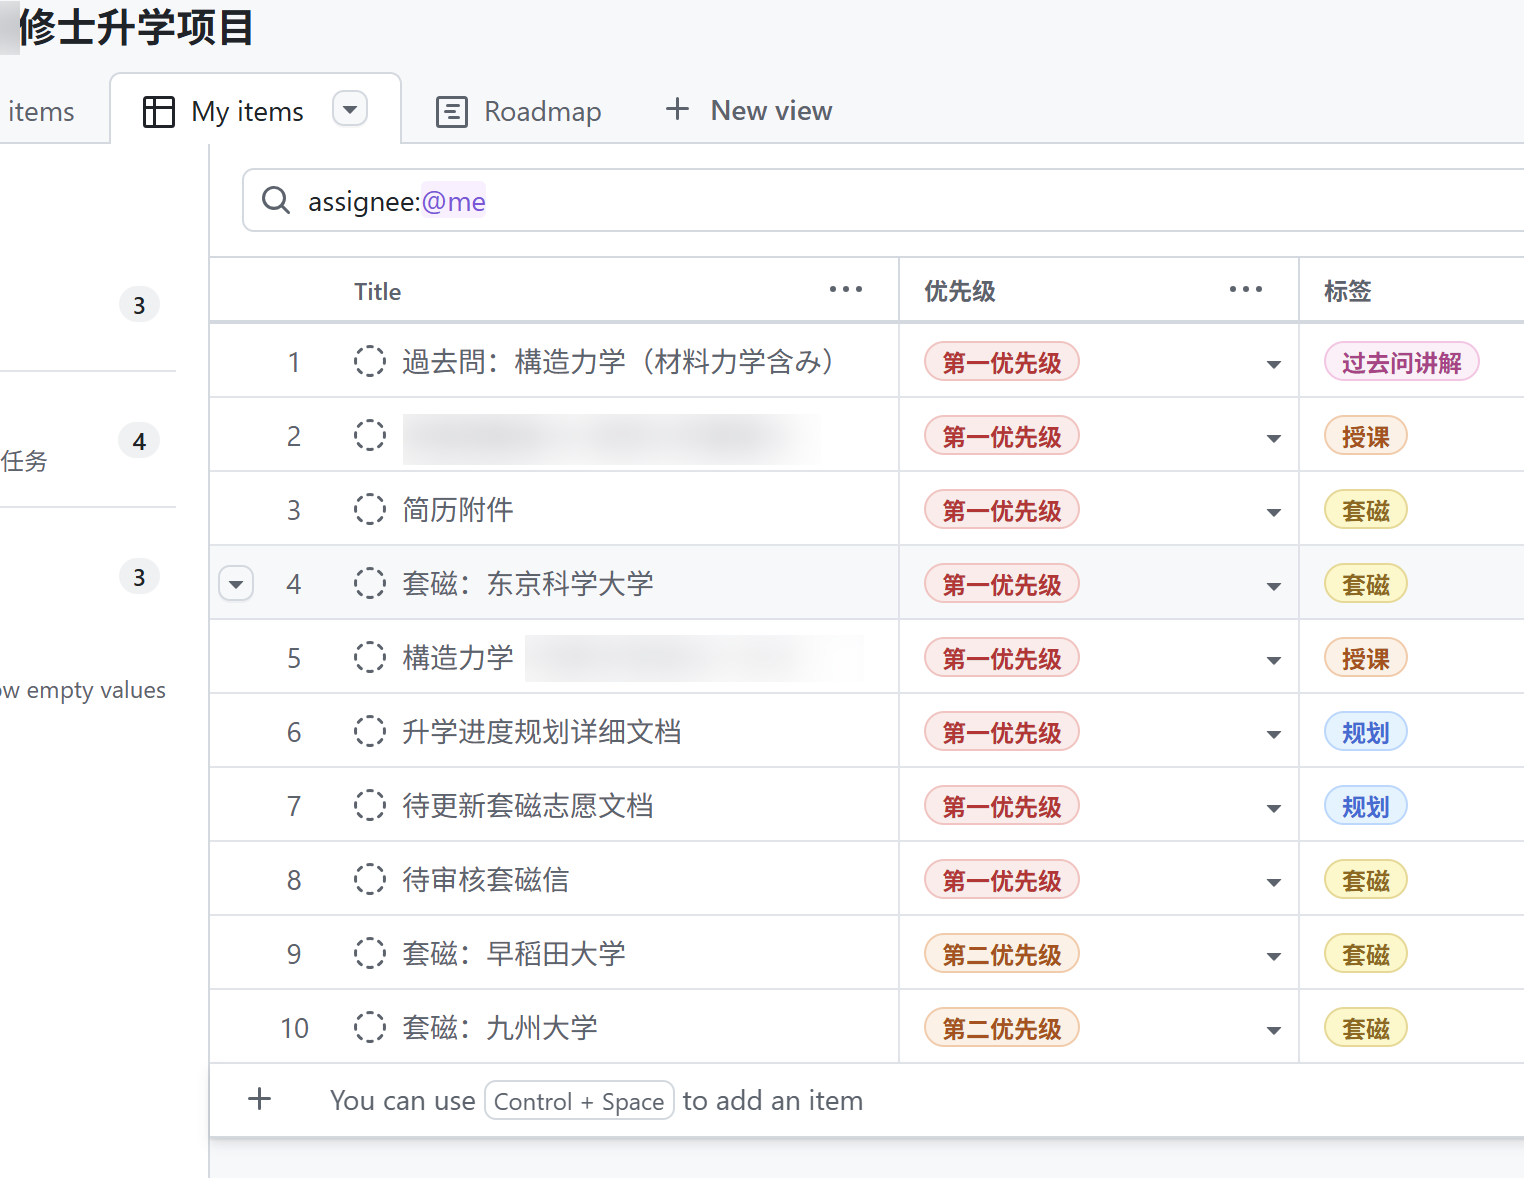The width and height of the screenshot is (1524, 1178).
Task: Open item 简历附件
Action: (457, 509)
